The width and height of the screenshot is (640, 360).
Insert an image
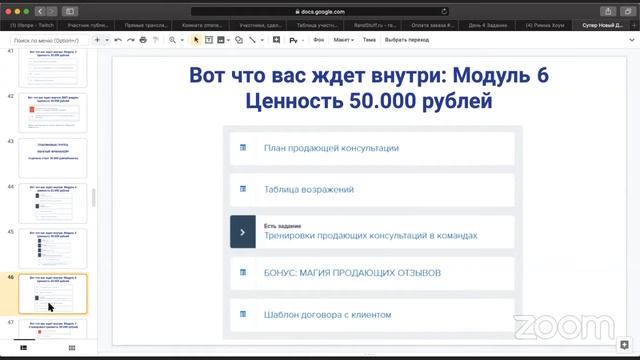(221, 40)
